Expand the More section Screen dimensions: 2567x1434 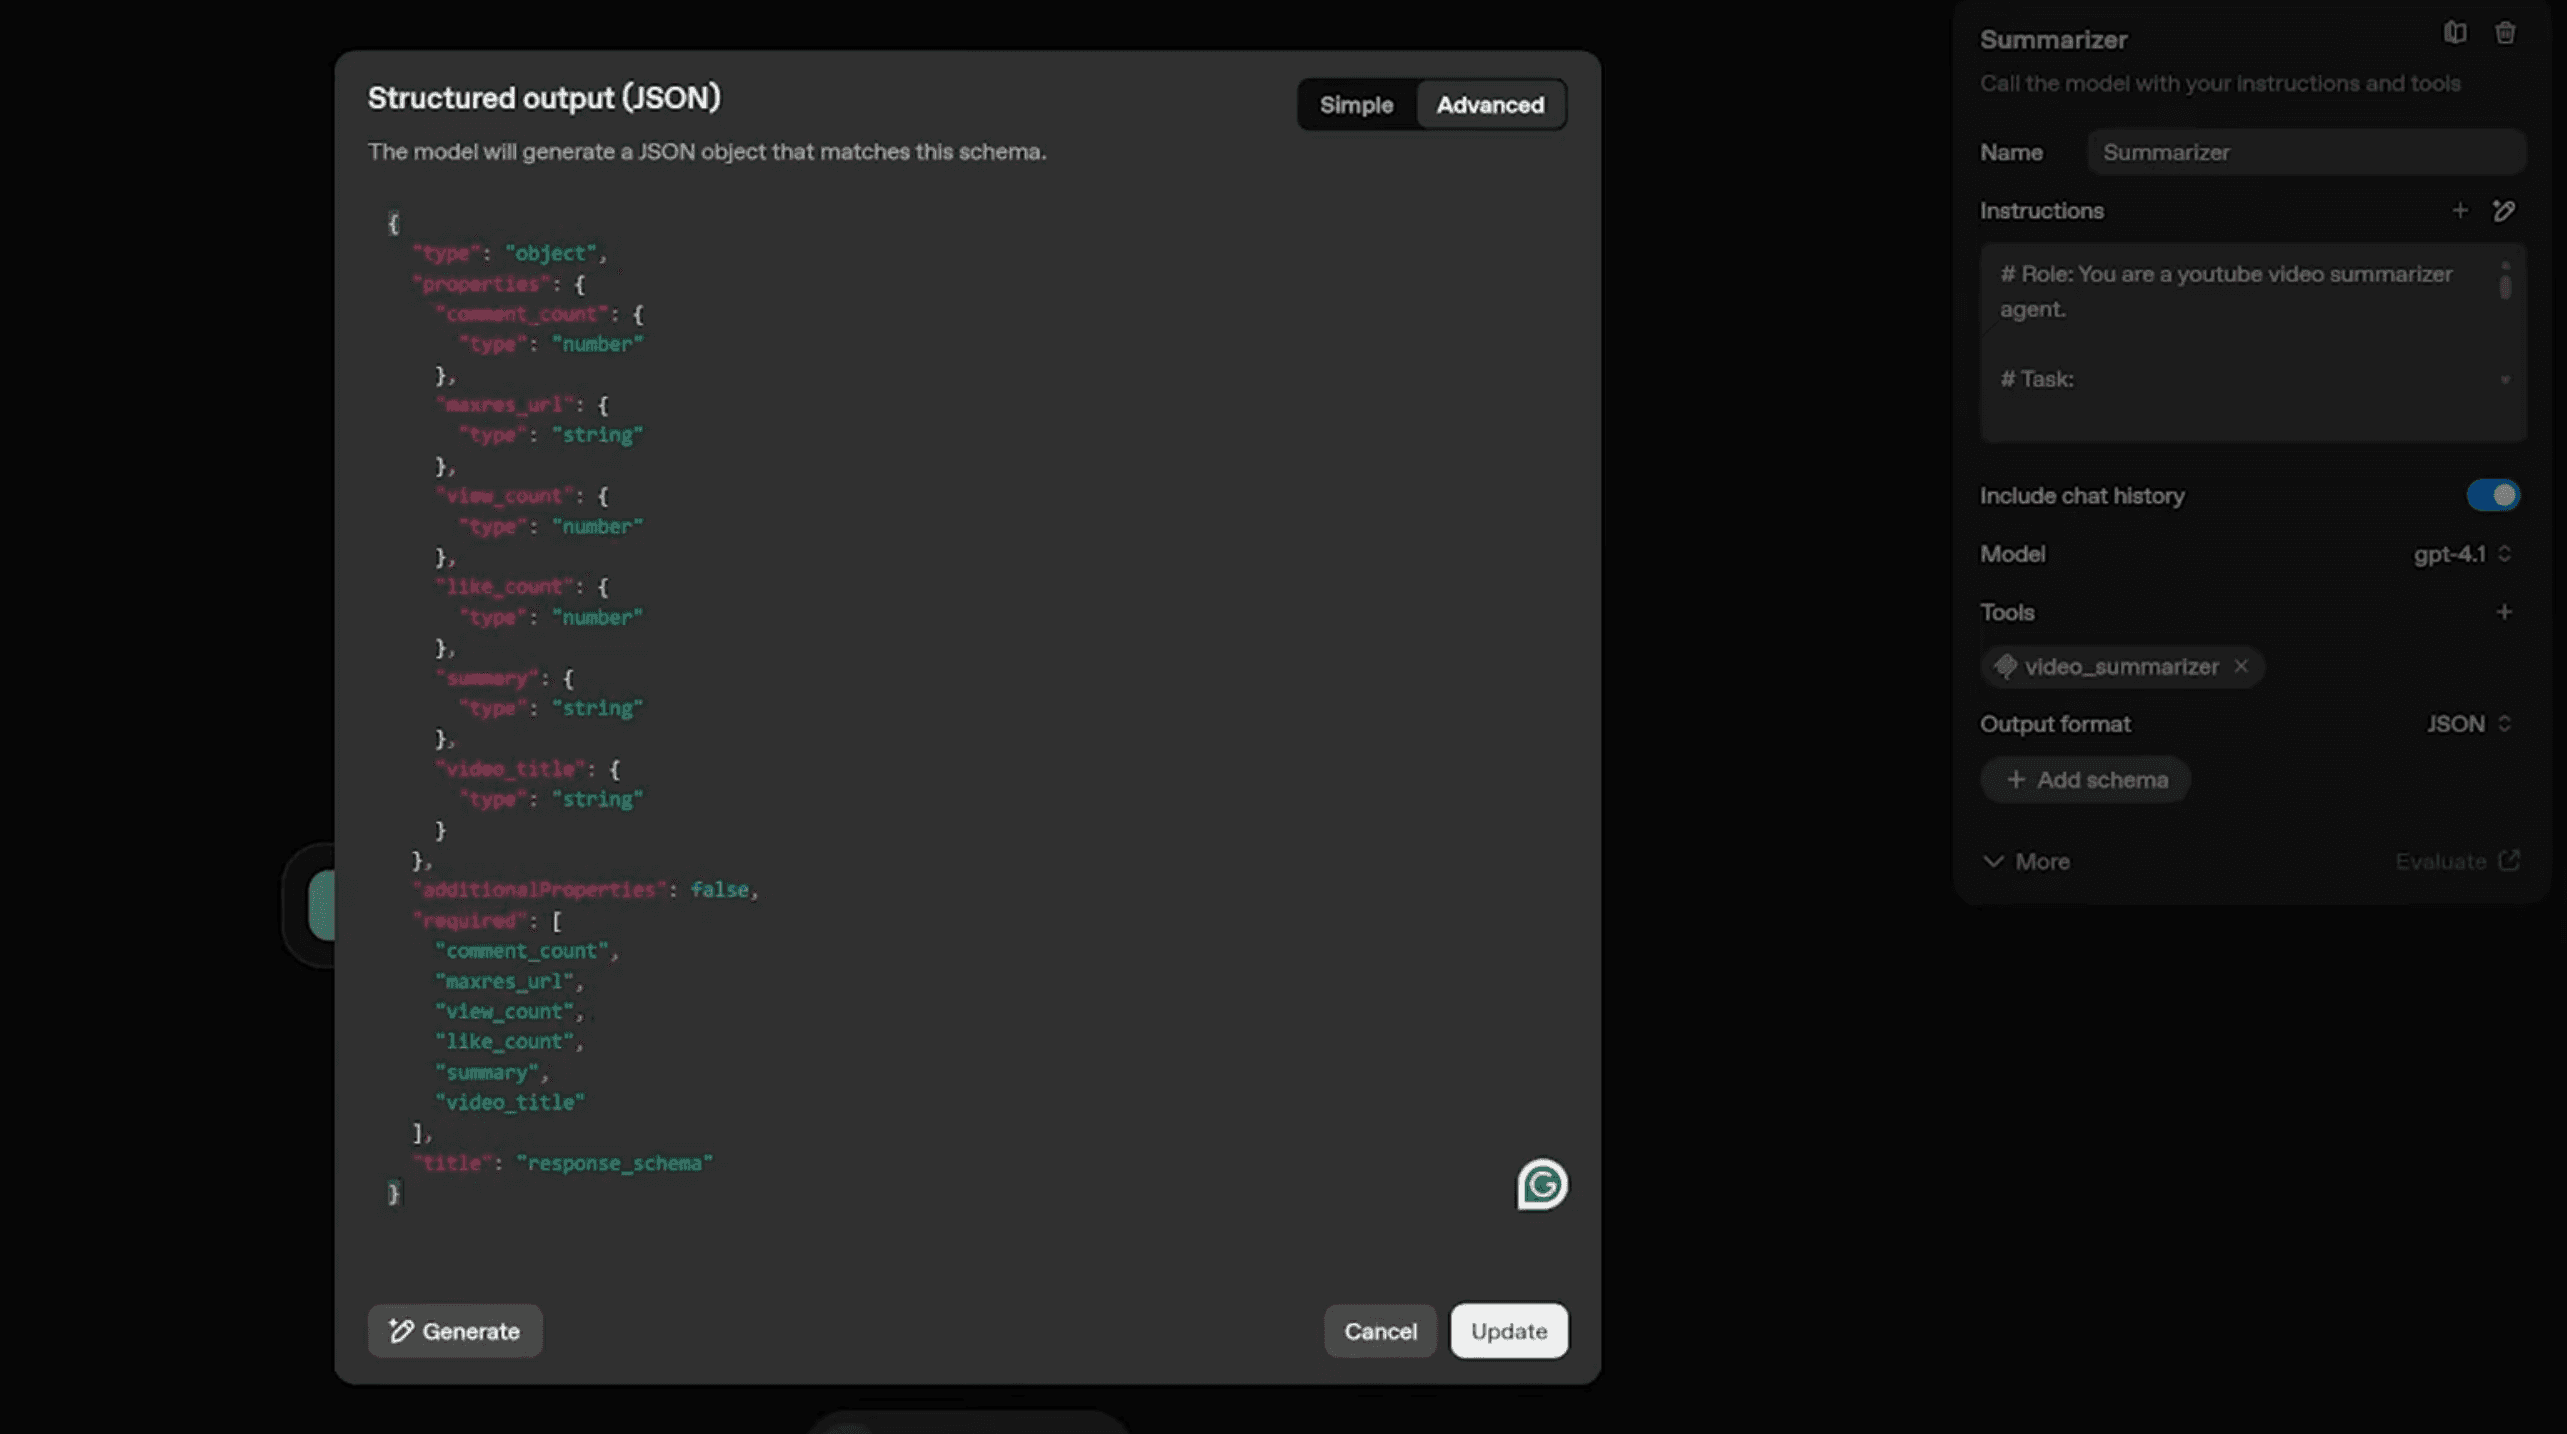tap(2026, 861)
